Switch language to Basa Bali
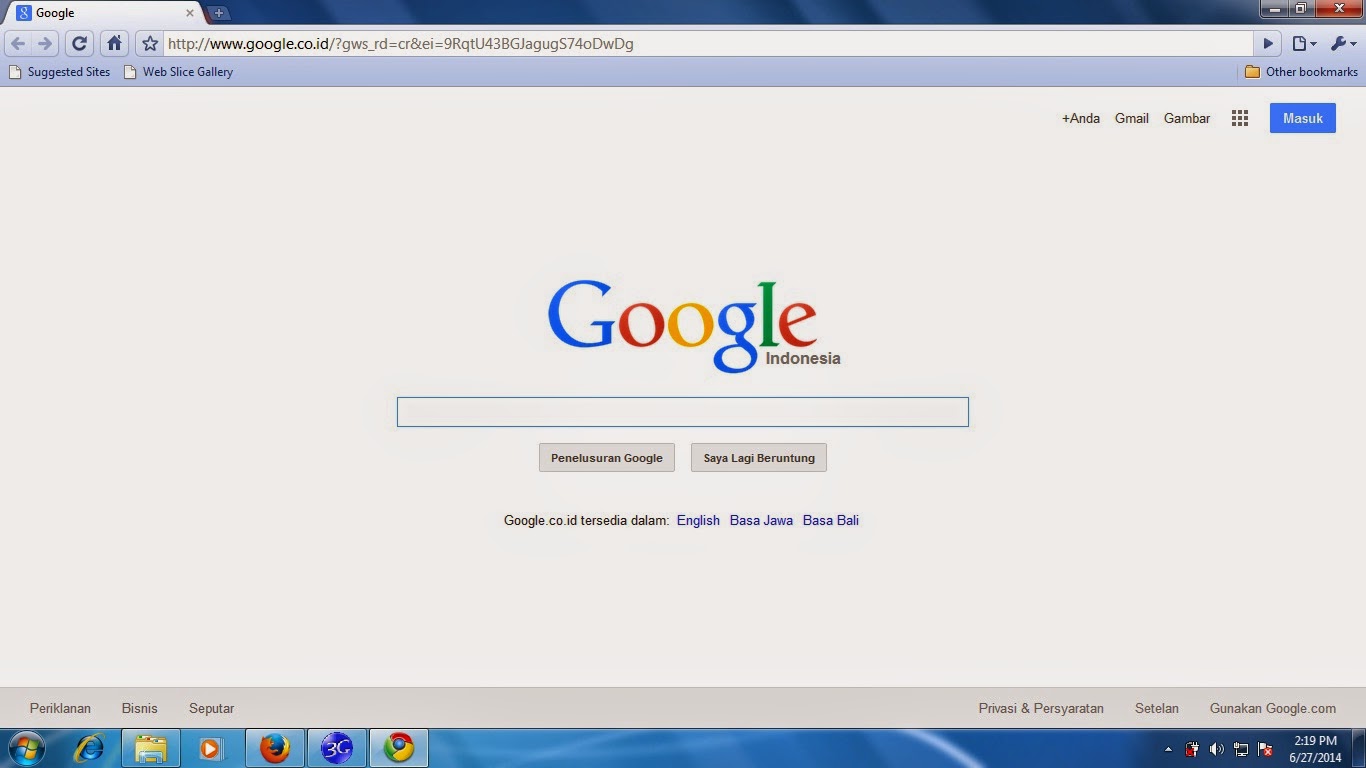The height and width of the screenshot is (768, 1366). [x=831, y=520]
